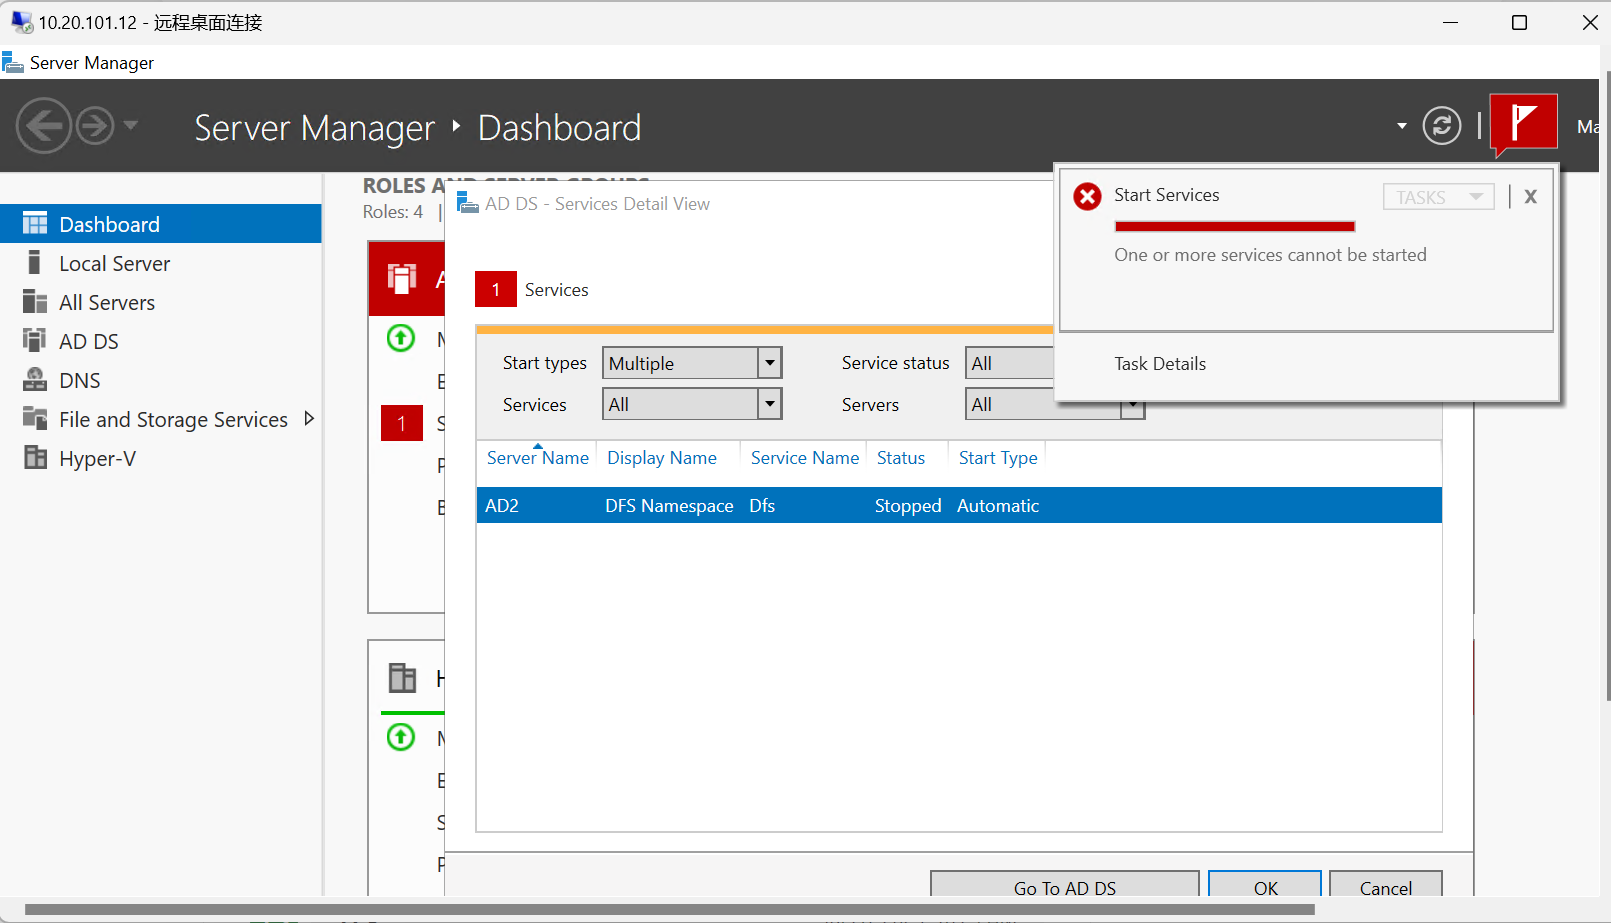The width and height of the screenshot is (1611, 923).
Task: Click the Hyper-V sidebar icon
Action: (35, 457)
